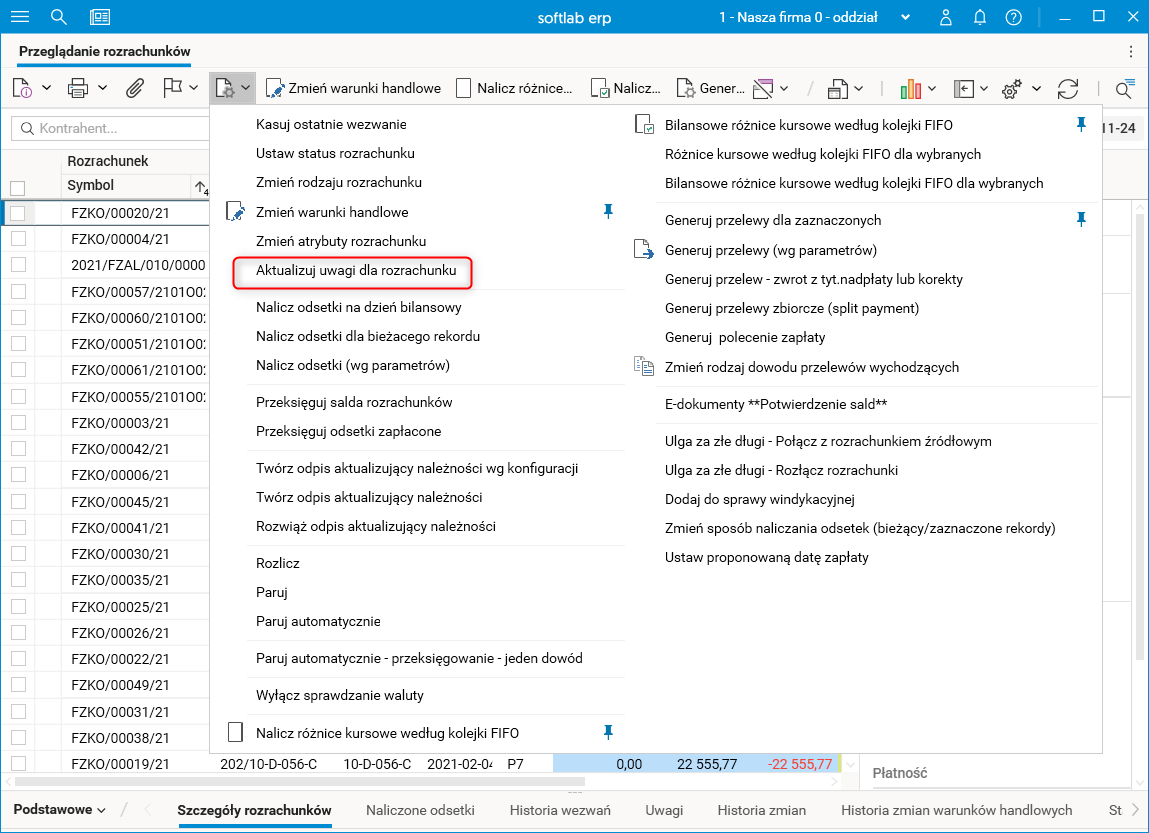Open help question mark icon

click(x=1013, y=17)
